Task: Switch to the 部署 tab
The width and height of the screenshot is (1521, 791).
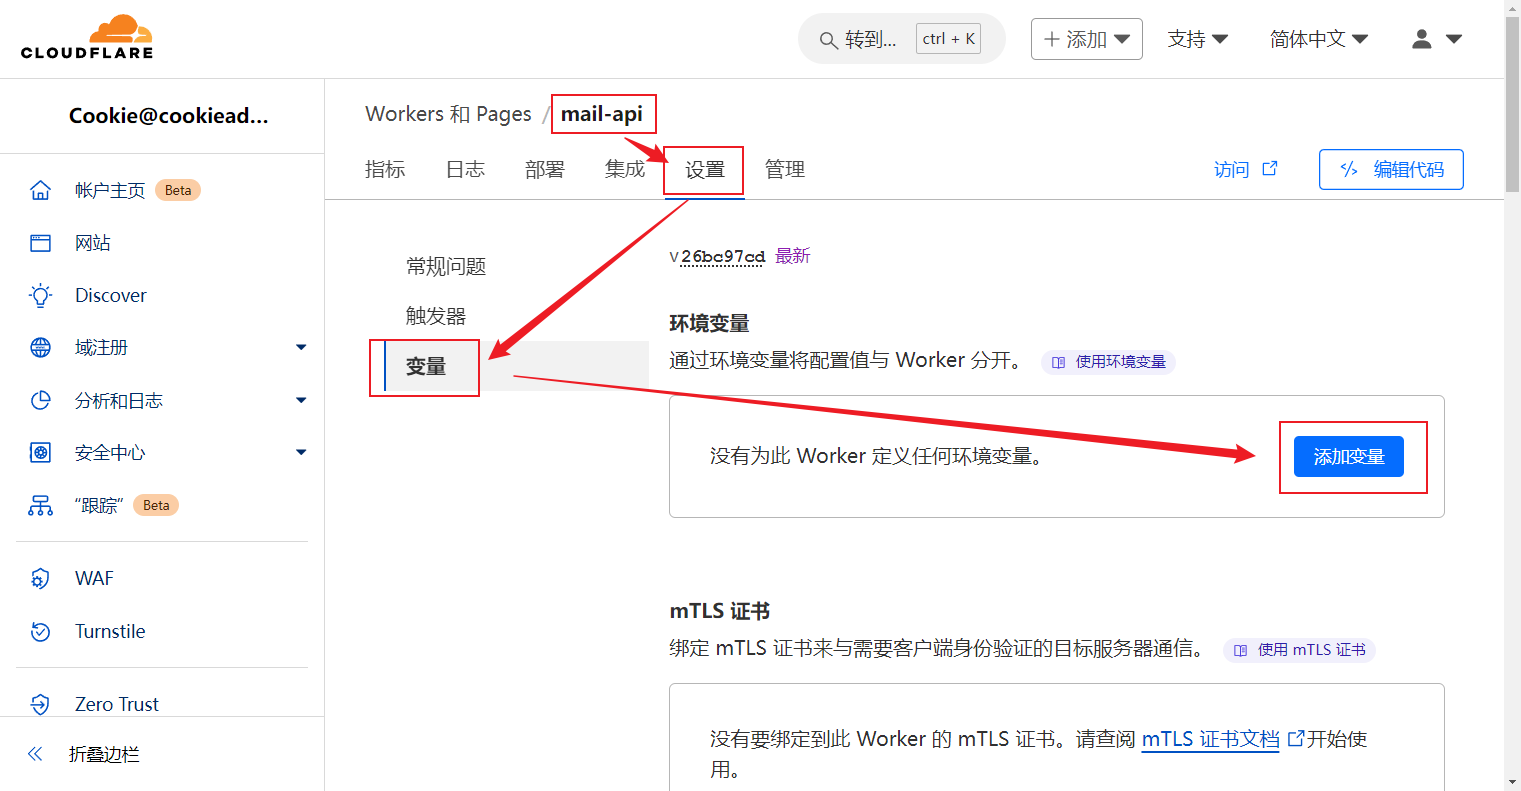Action: [545, 169]
